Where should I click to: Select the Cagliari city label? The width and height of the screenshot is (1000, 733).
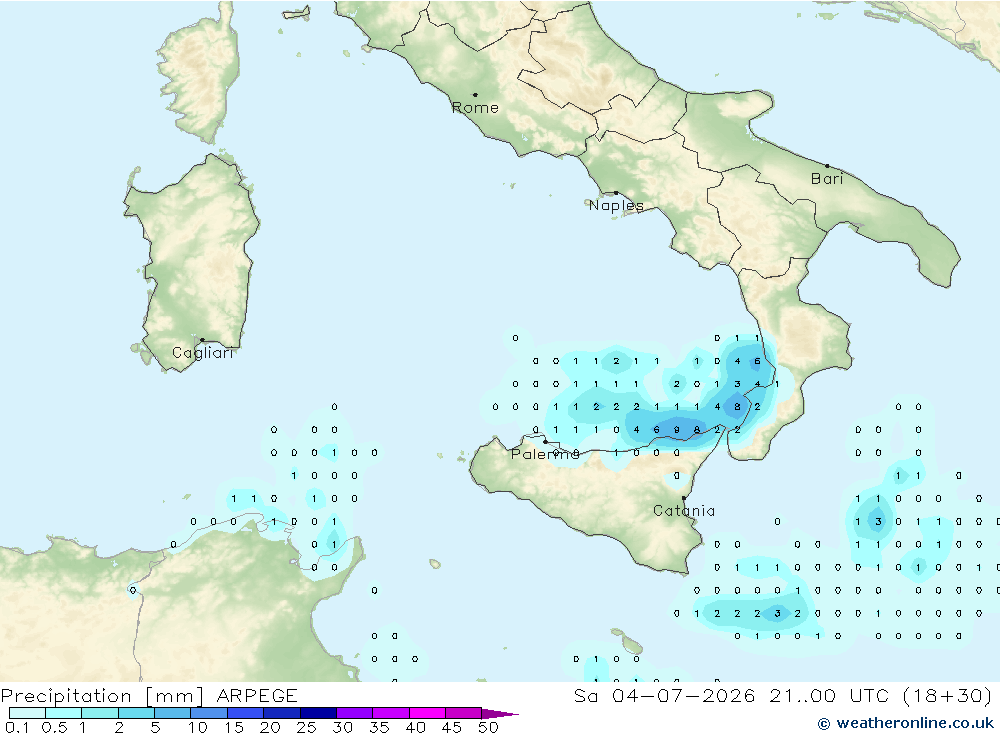point(203,353)
